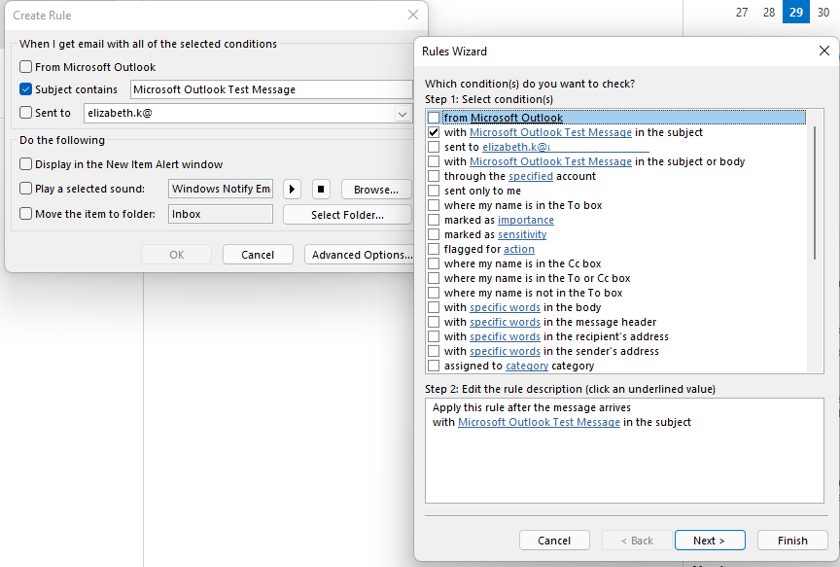Select calendar date 30
The width and height of the screenshot is (840, 567).
(823, 12)
